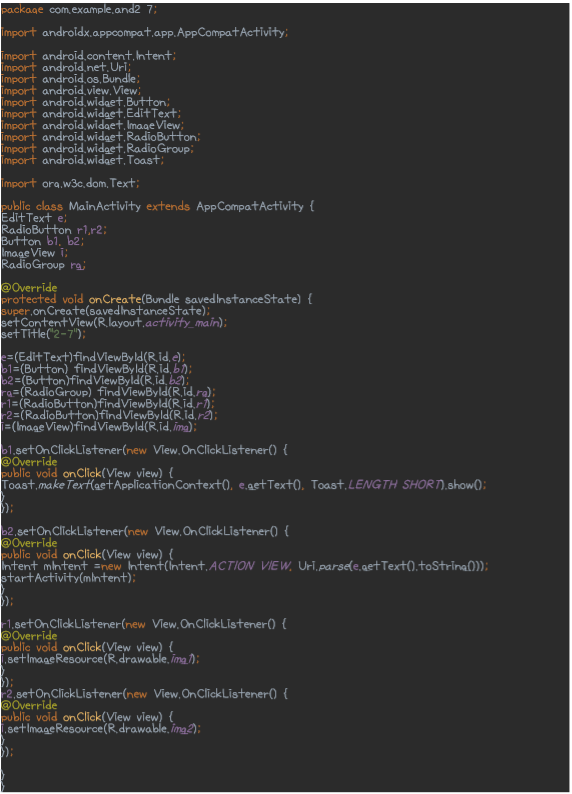The width and height of the screenshot is (572, 794).
Task: Place cursor on 'ImageView i;' declaration
Action: point(34,253)
